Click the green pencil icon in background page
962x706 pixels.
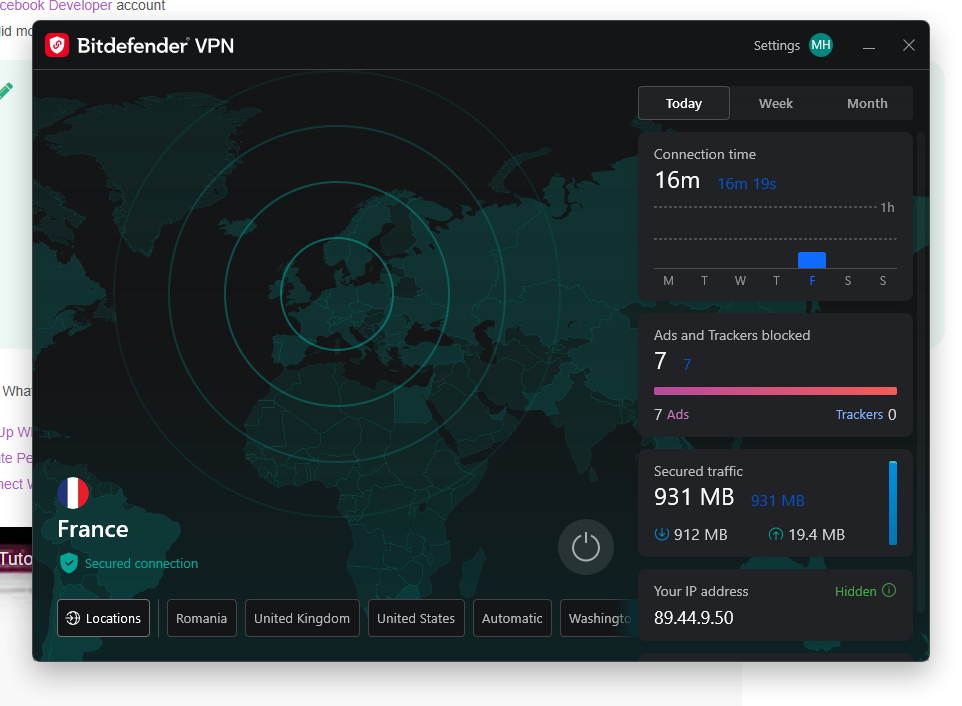6,91
